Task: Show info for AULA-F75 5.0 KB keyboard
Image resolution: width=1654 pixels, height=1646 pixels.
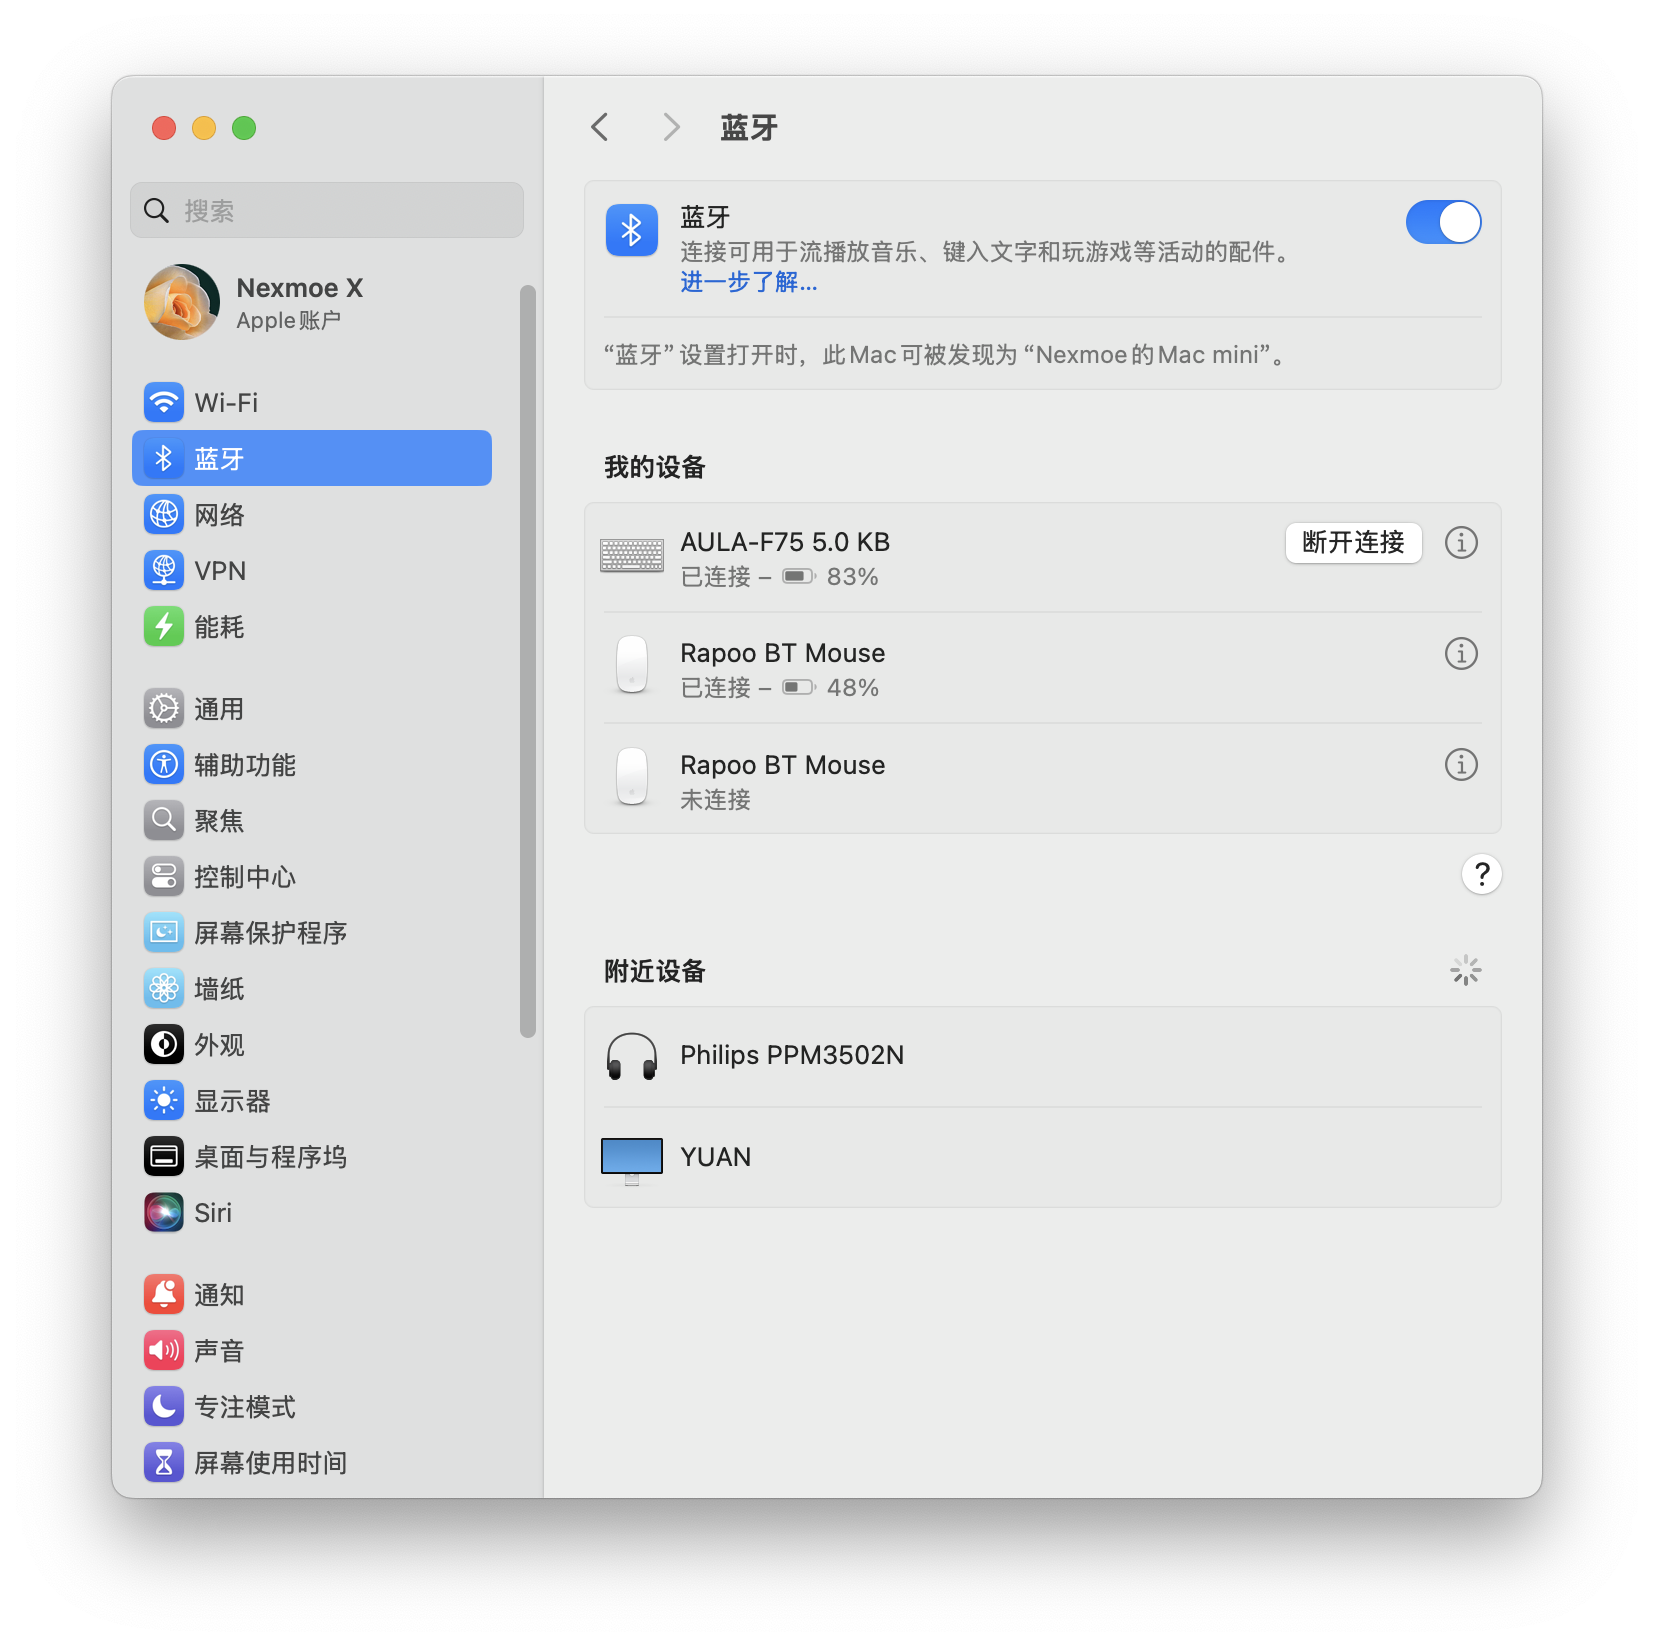Action: 1461,543
